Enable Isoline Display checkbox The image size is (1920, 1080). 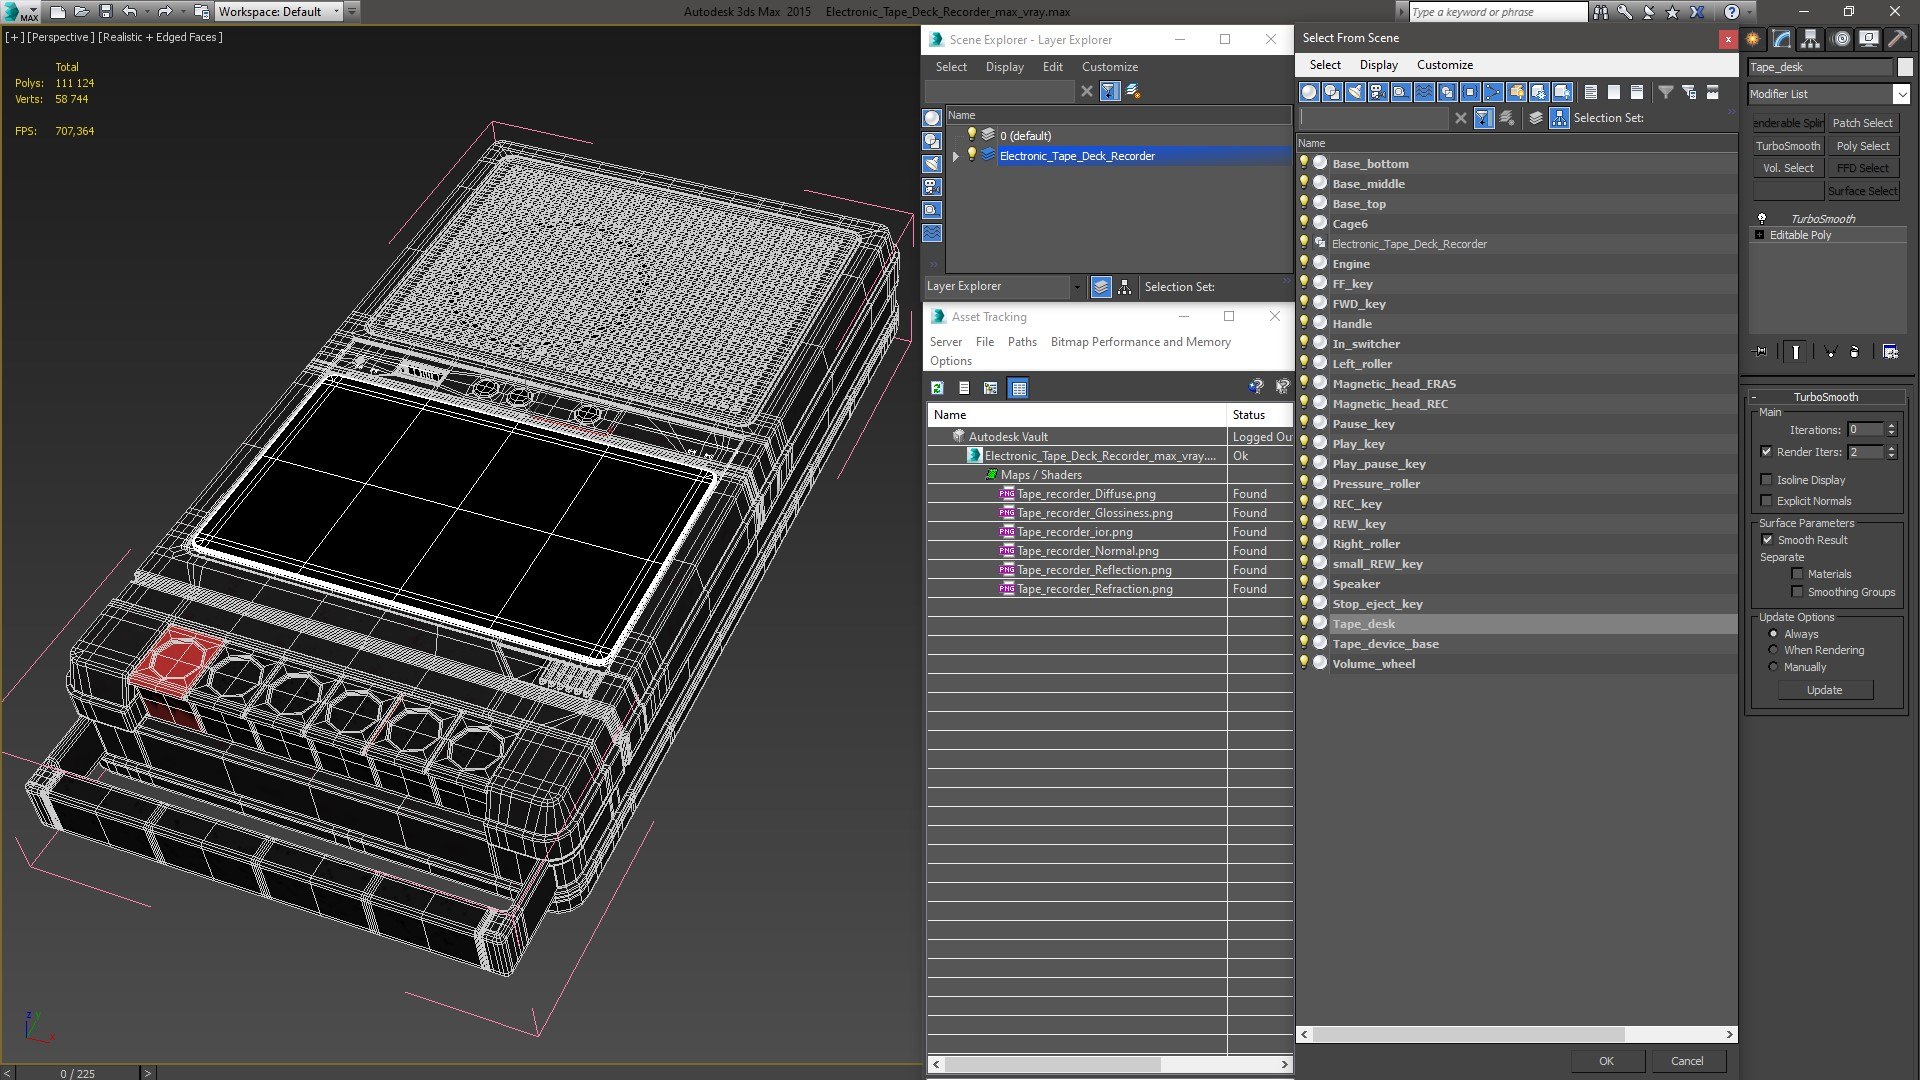[x=1766, y=480]
